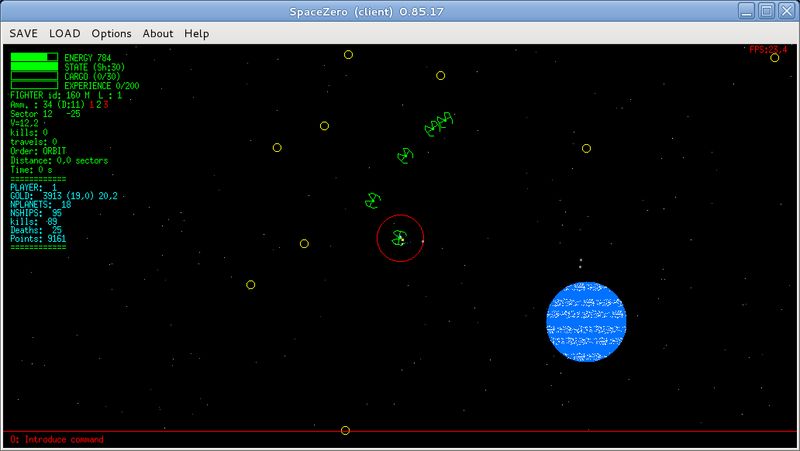The height and width of the screenshot is (451, 800).
Task: Click the 'GOLD: 3913' line
Action: pos(64,196)
